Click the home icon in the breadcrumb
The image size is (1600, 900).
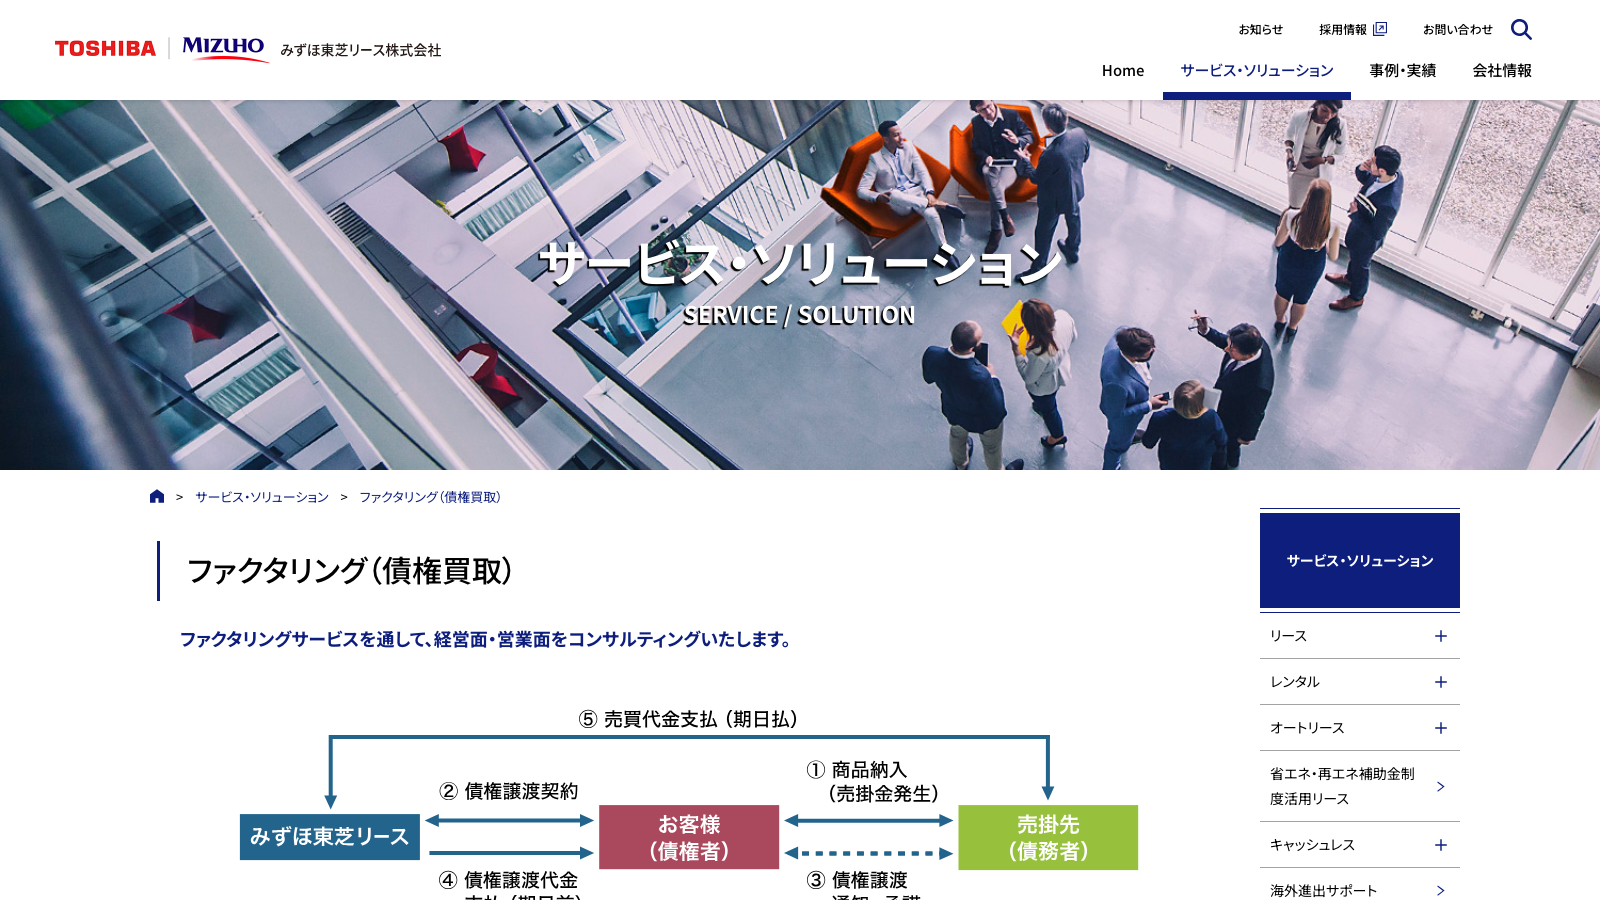[x=157, y=496]
